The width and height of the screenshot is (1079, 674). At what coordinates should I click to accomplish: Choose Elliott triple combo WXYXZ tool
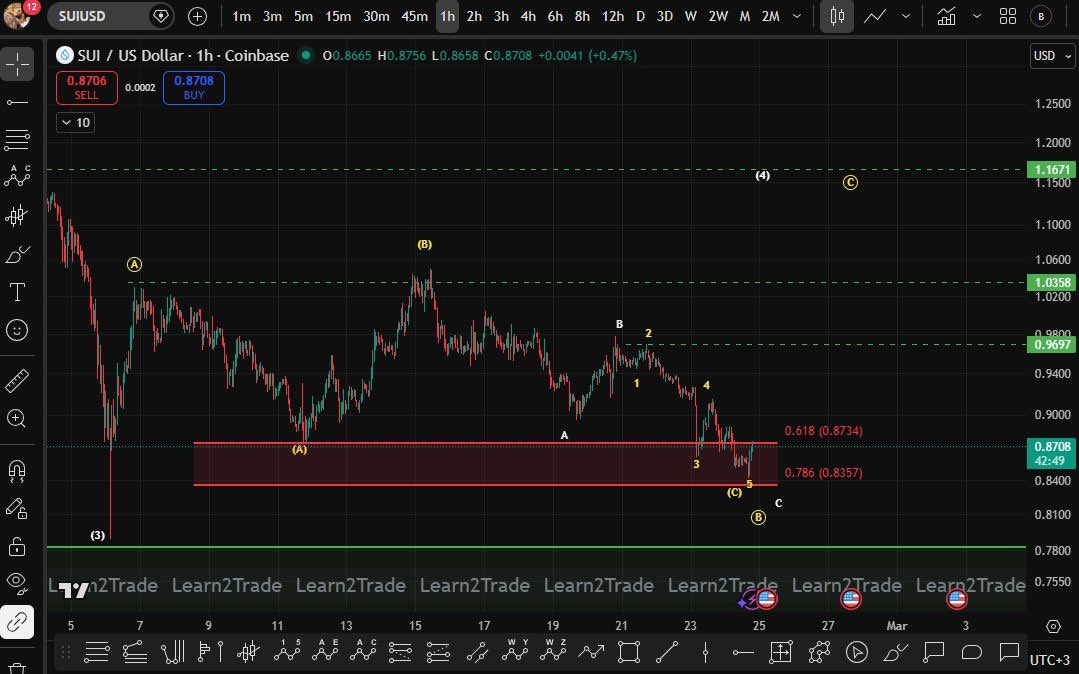(553, 651)
